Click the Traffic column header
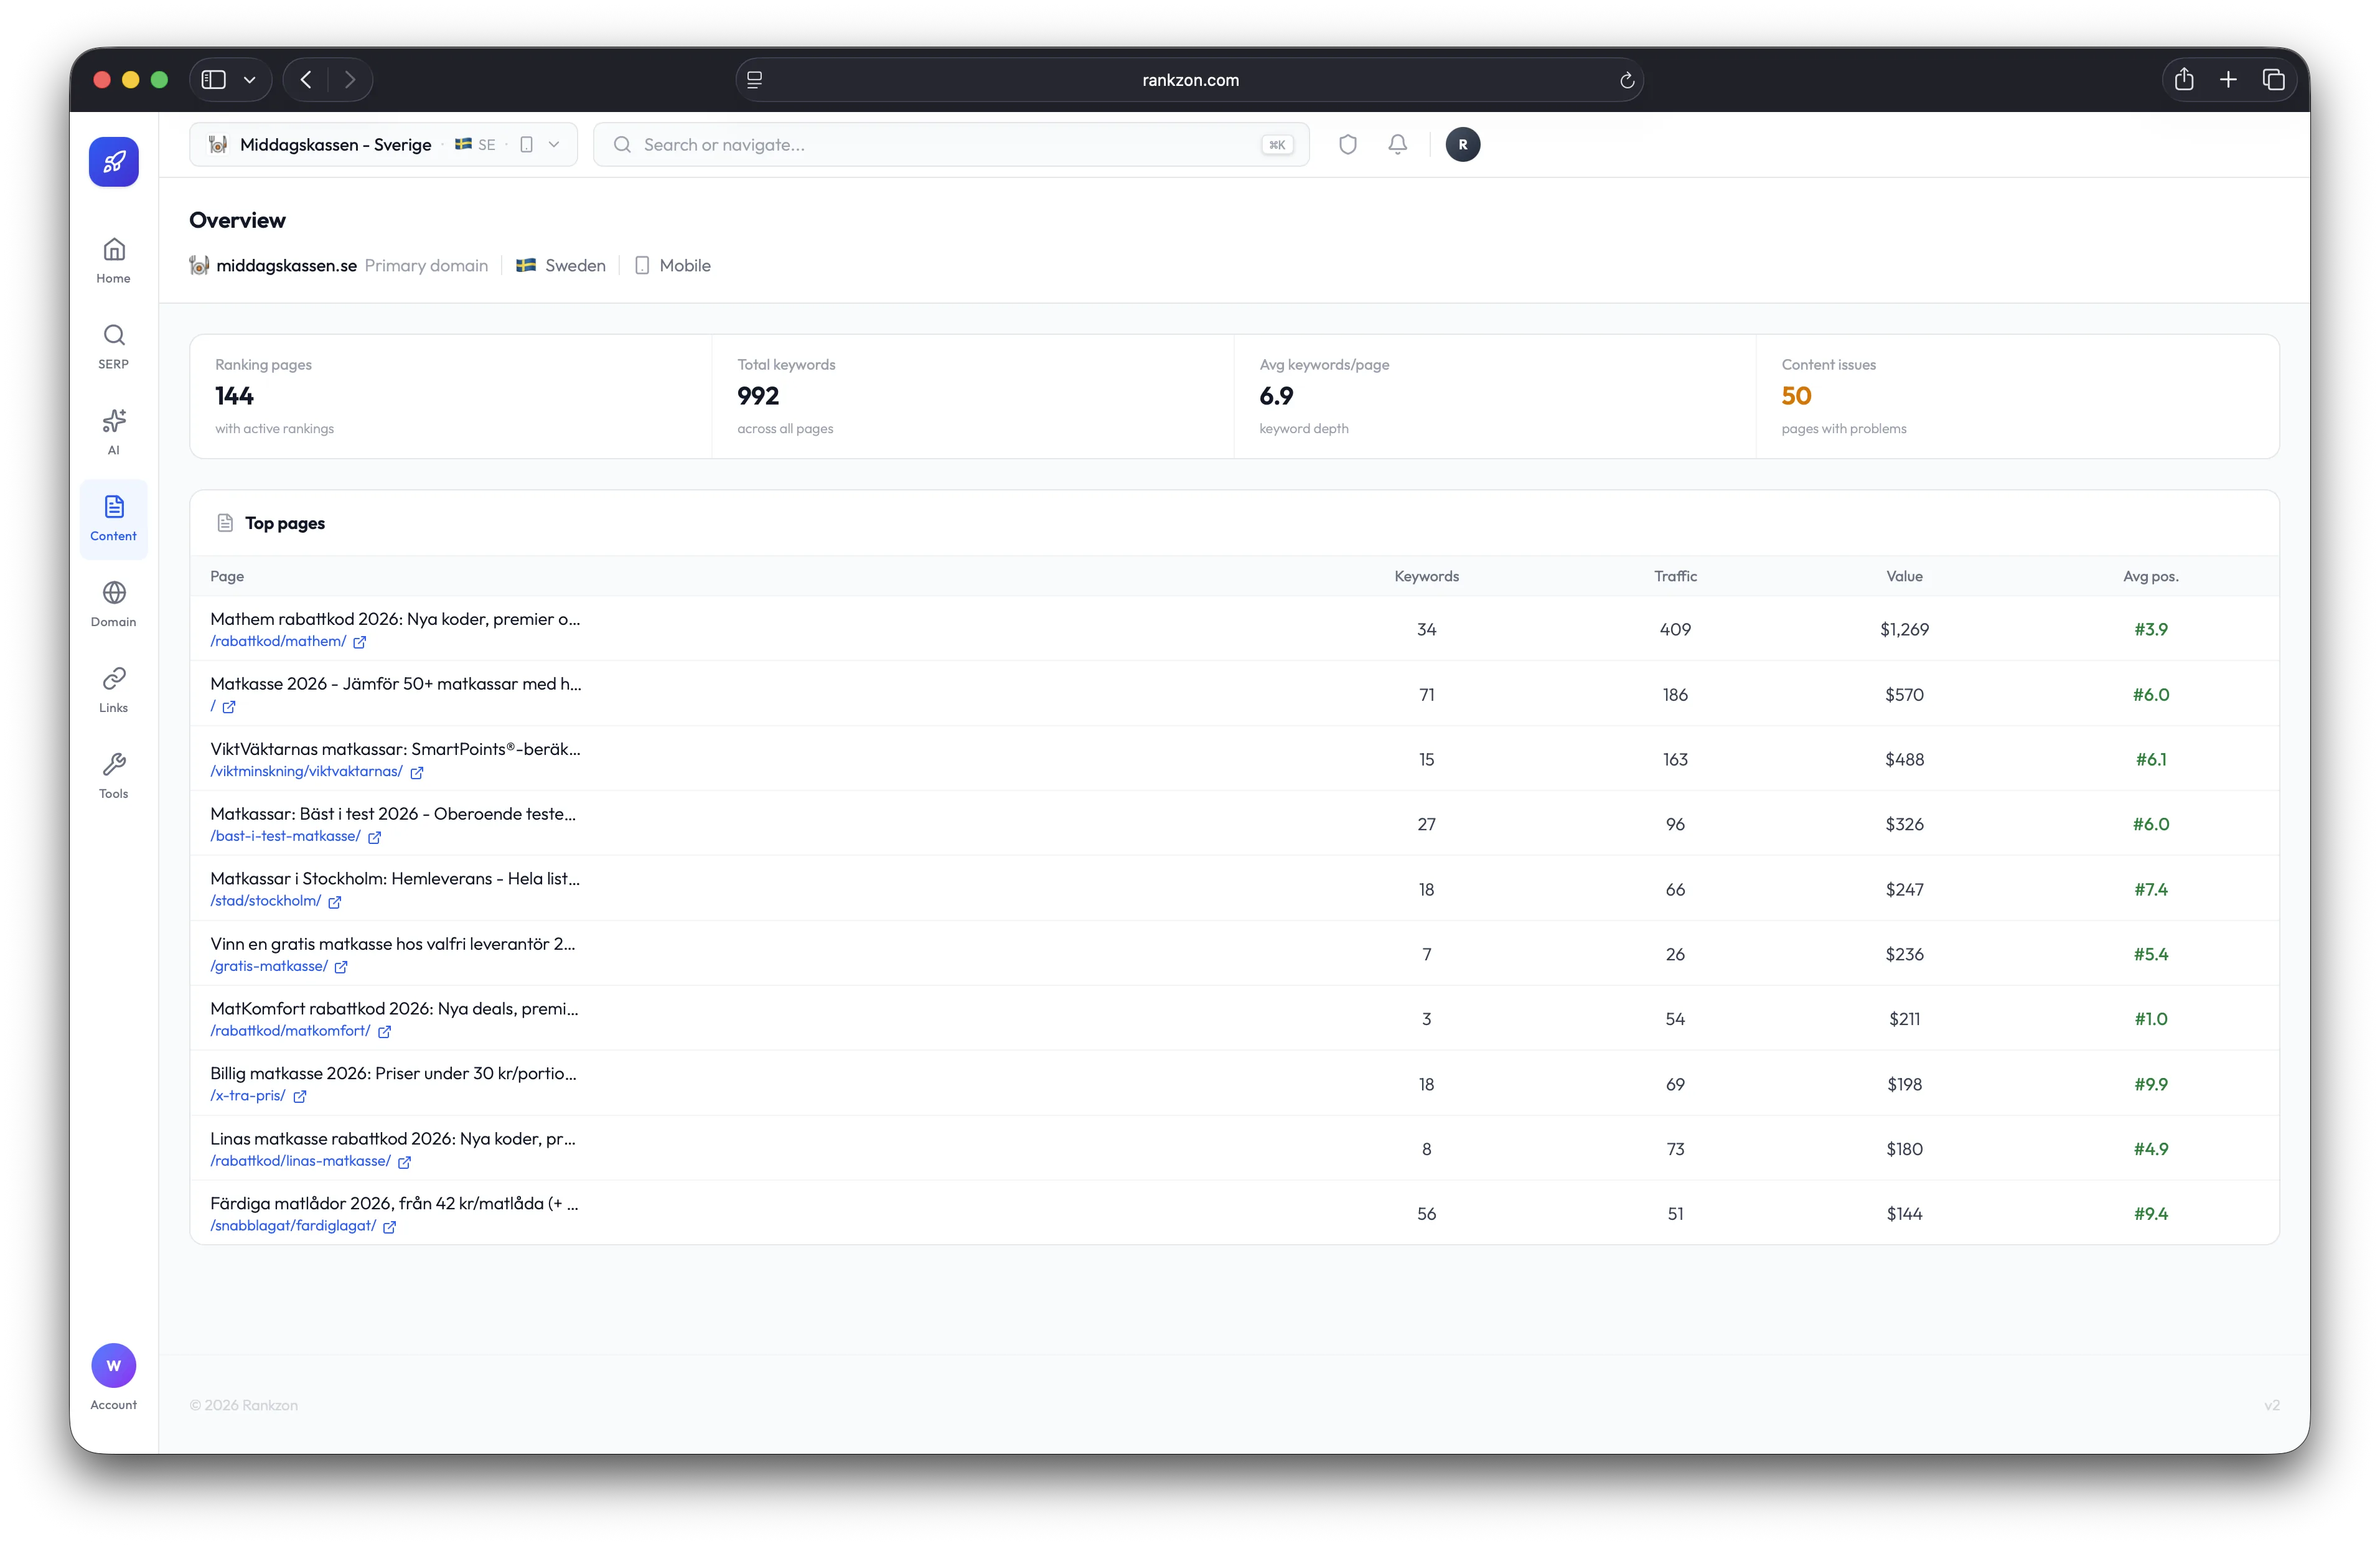 tap(1676, 577)
